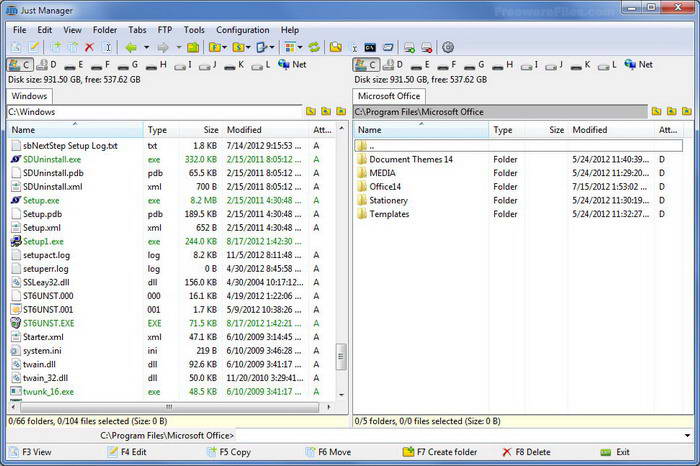Click the F5 Copy button
Viewport: 700px width, 466px height.
(229, 452)
